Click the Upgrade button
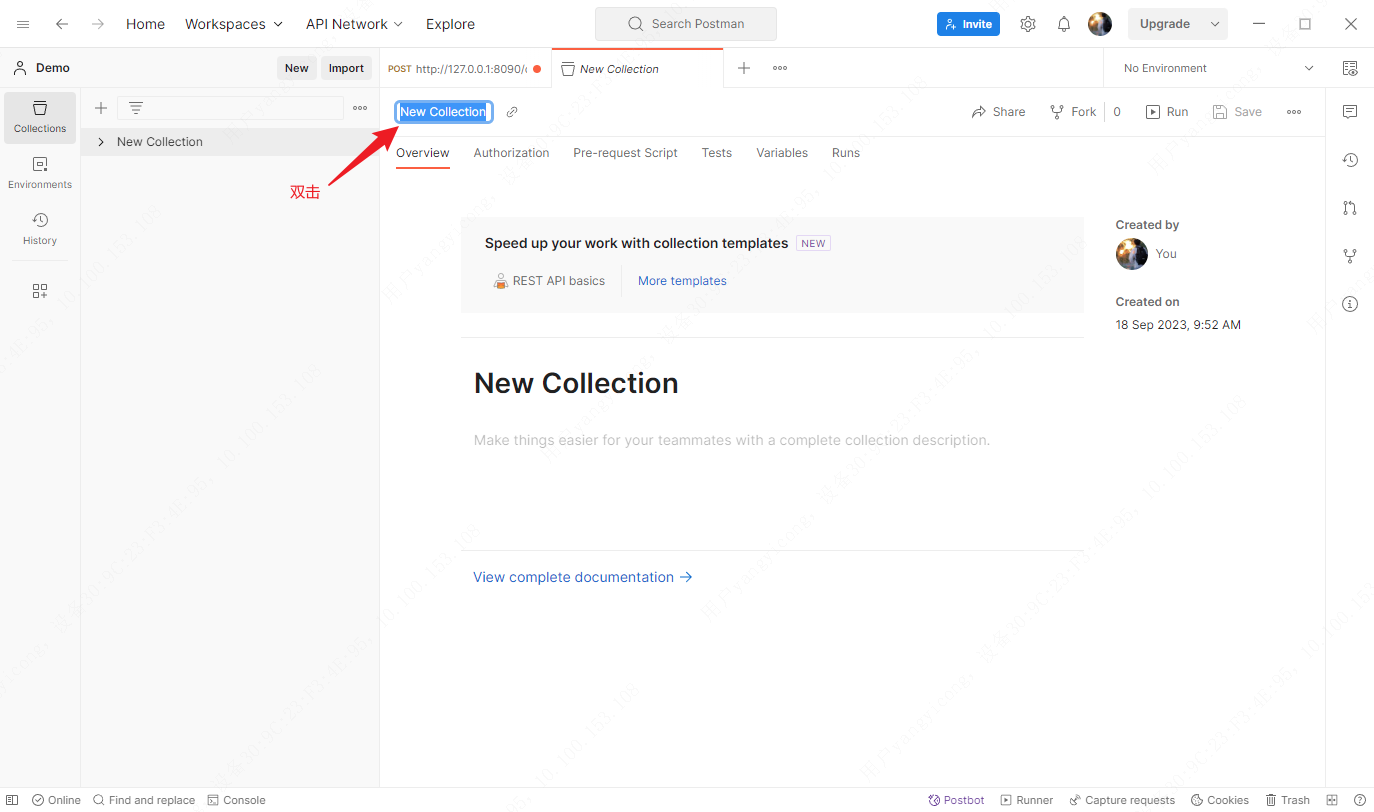1374x812 pixels. point(1165,24)
